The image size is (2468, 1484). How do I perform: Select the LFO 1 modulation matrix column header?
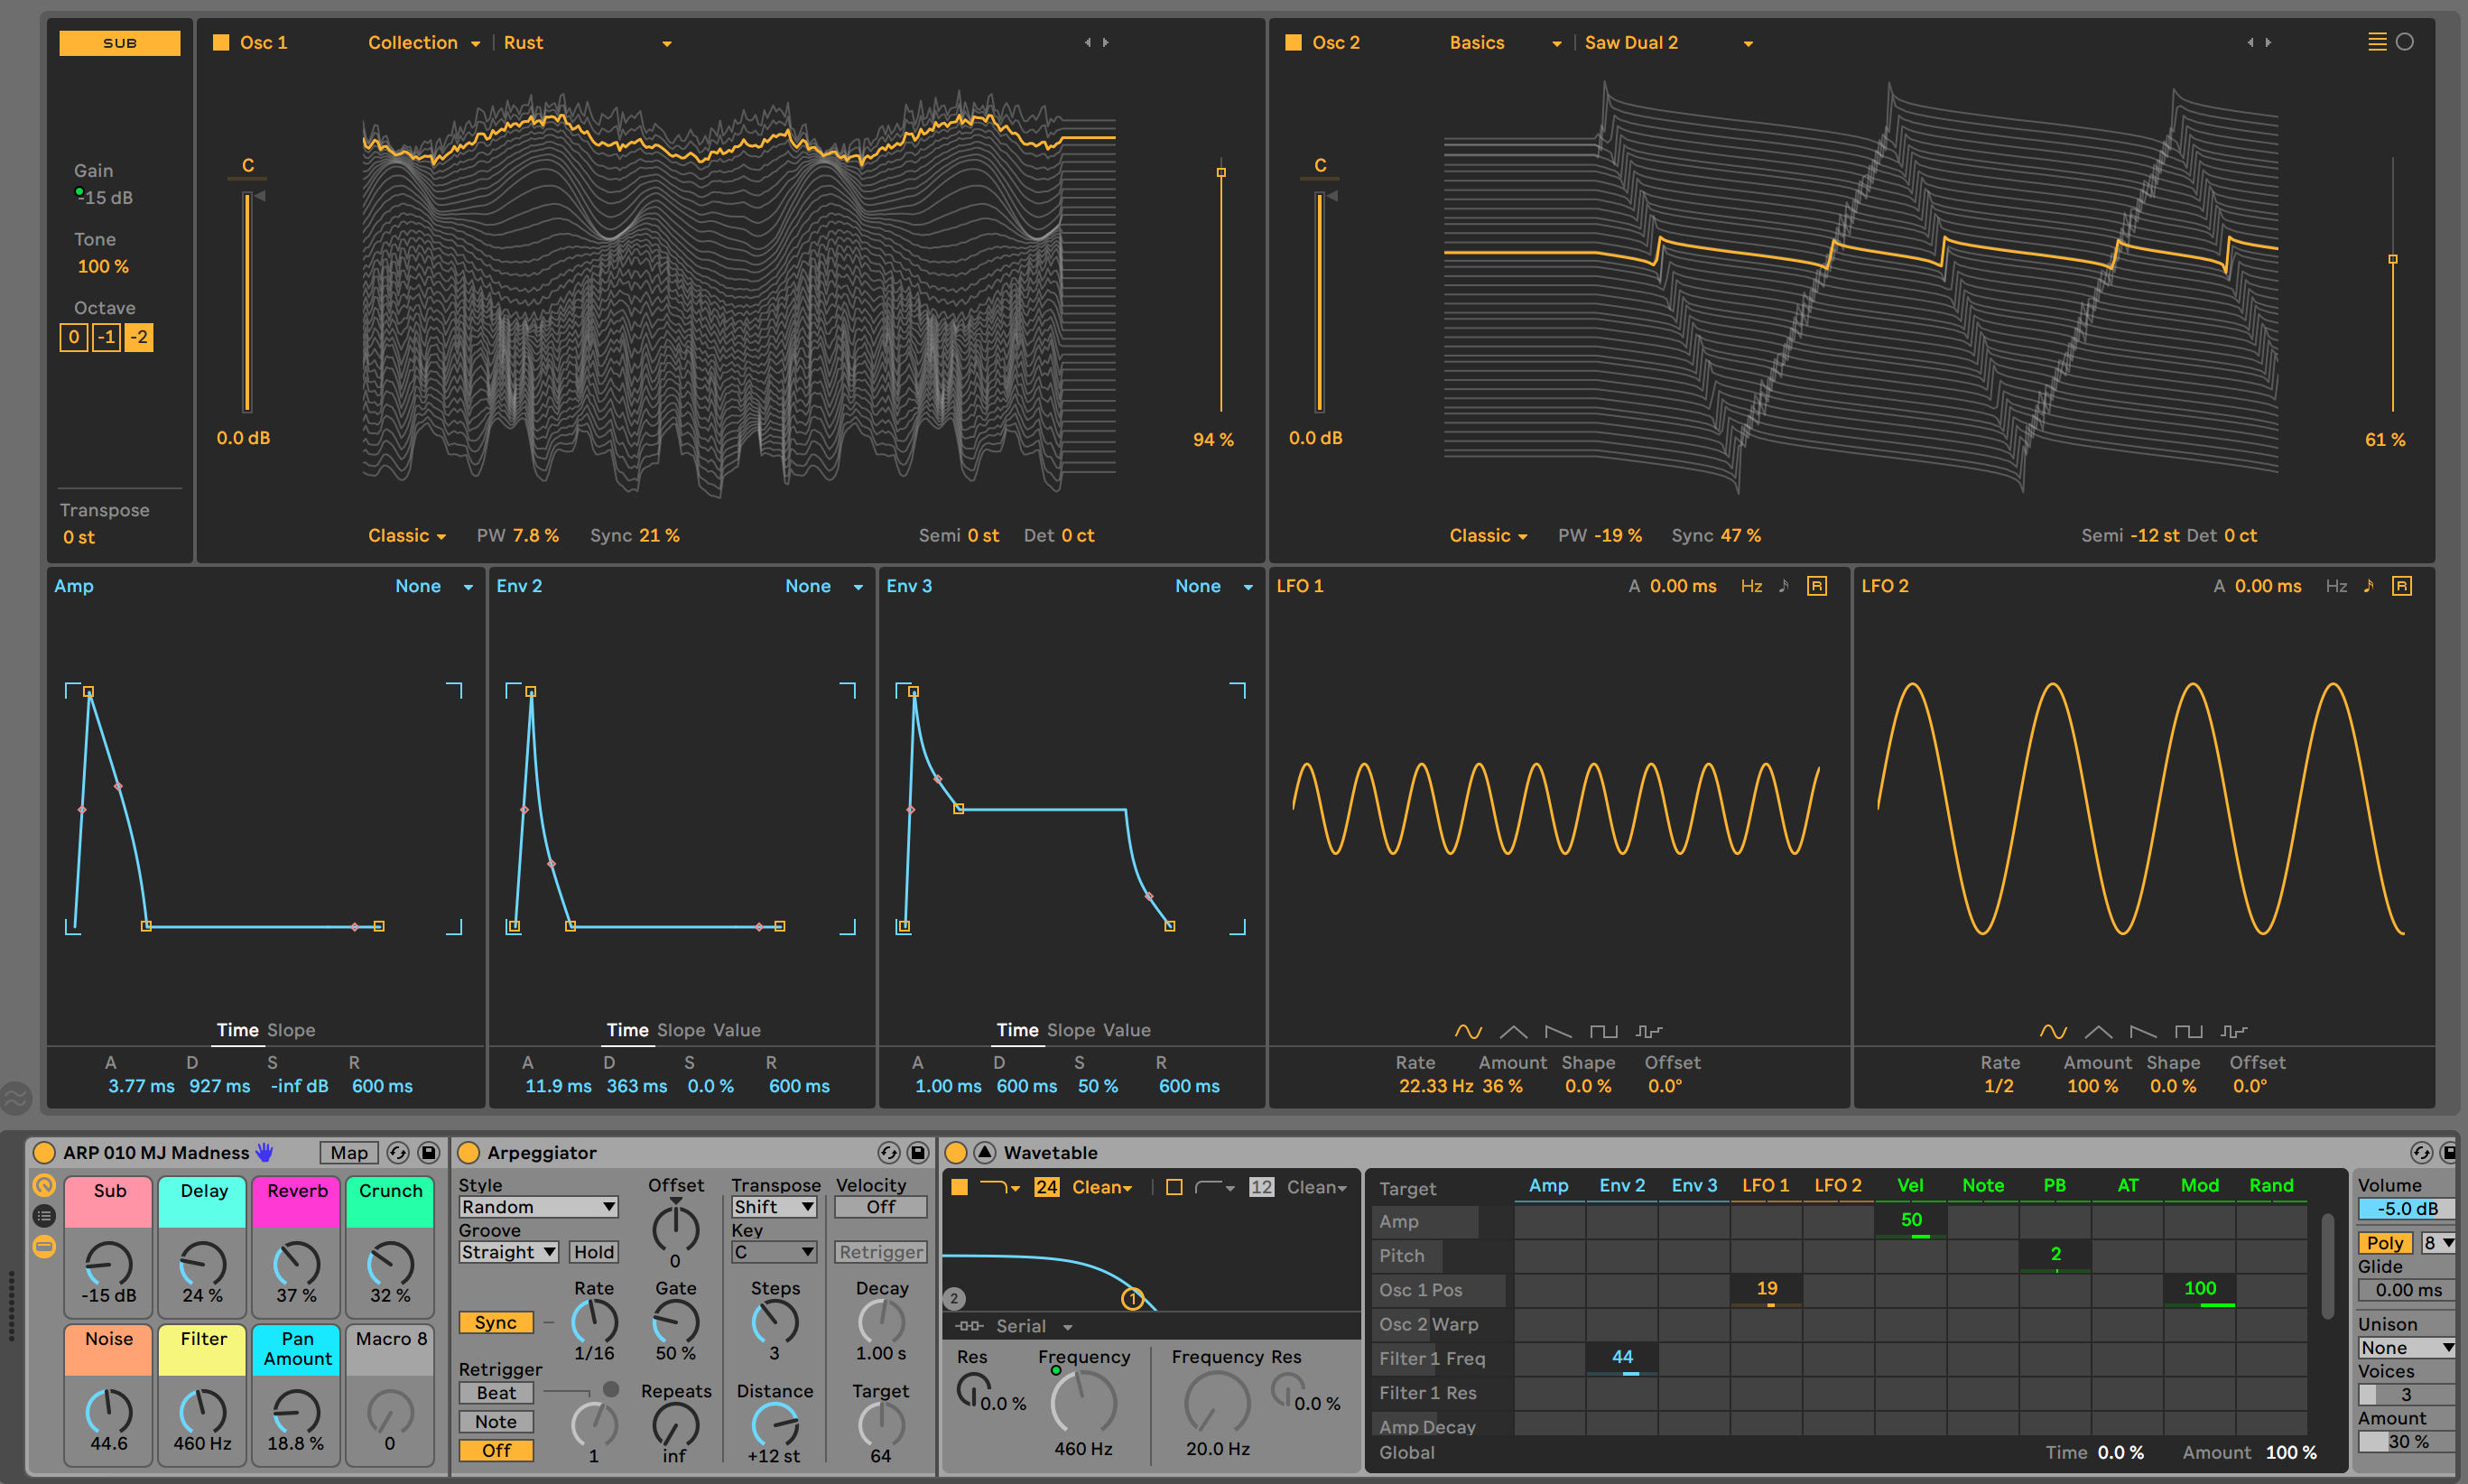point(1765,1185)
